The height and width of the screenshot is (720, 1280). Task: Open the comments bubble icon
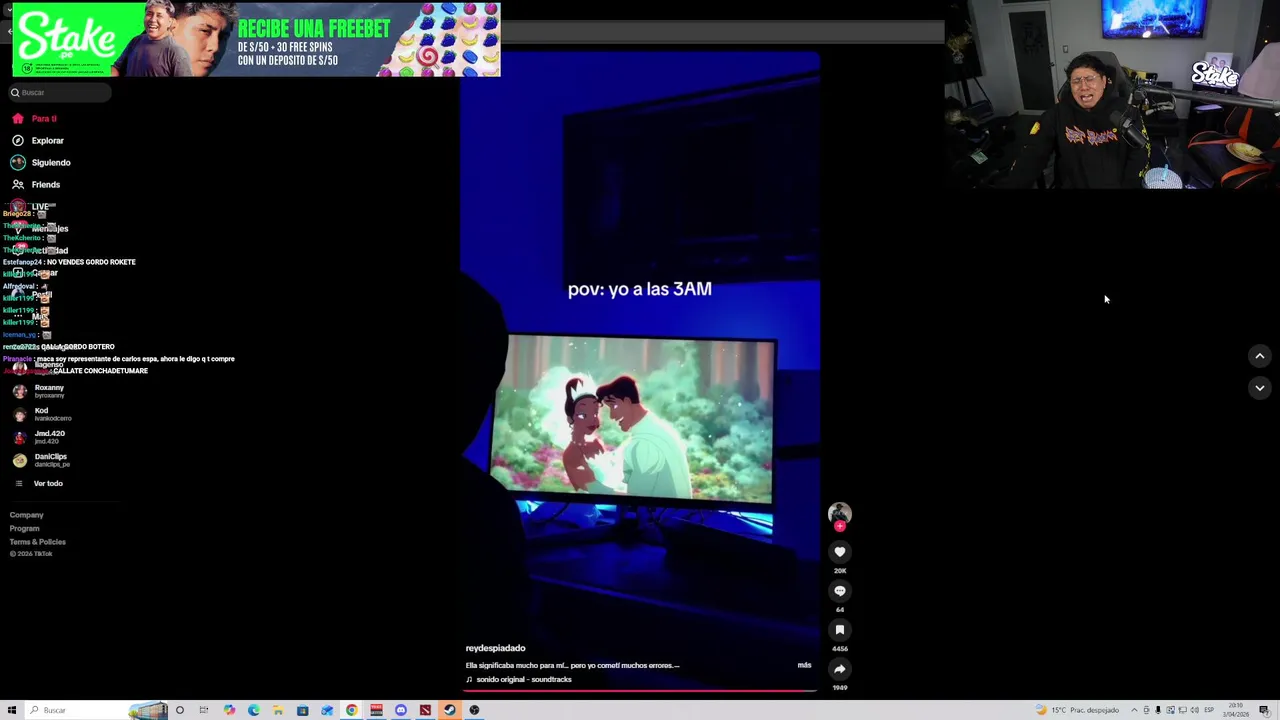point(840,591)
